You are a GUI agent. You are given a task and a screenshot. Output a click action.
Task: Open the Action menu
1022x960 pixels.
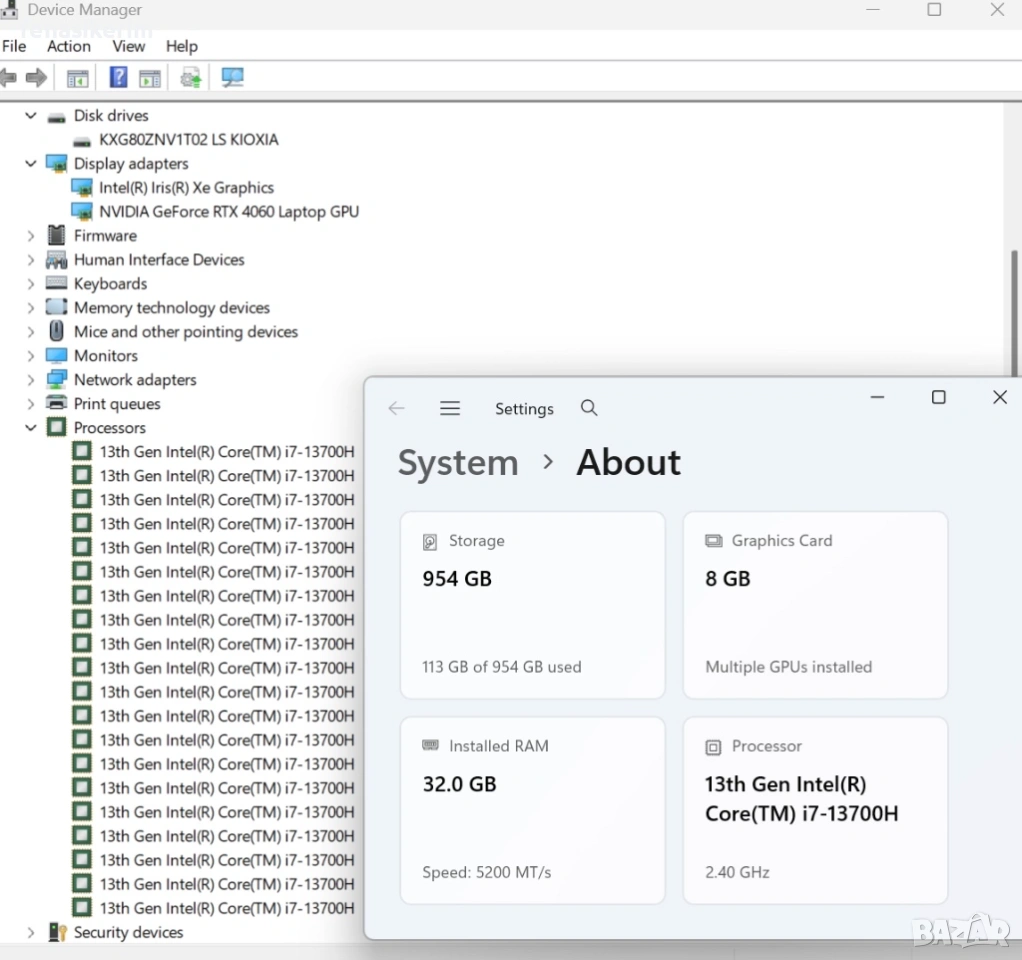click(x=68, y=46)
